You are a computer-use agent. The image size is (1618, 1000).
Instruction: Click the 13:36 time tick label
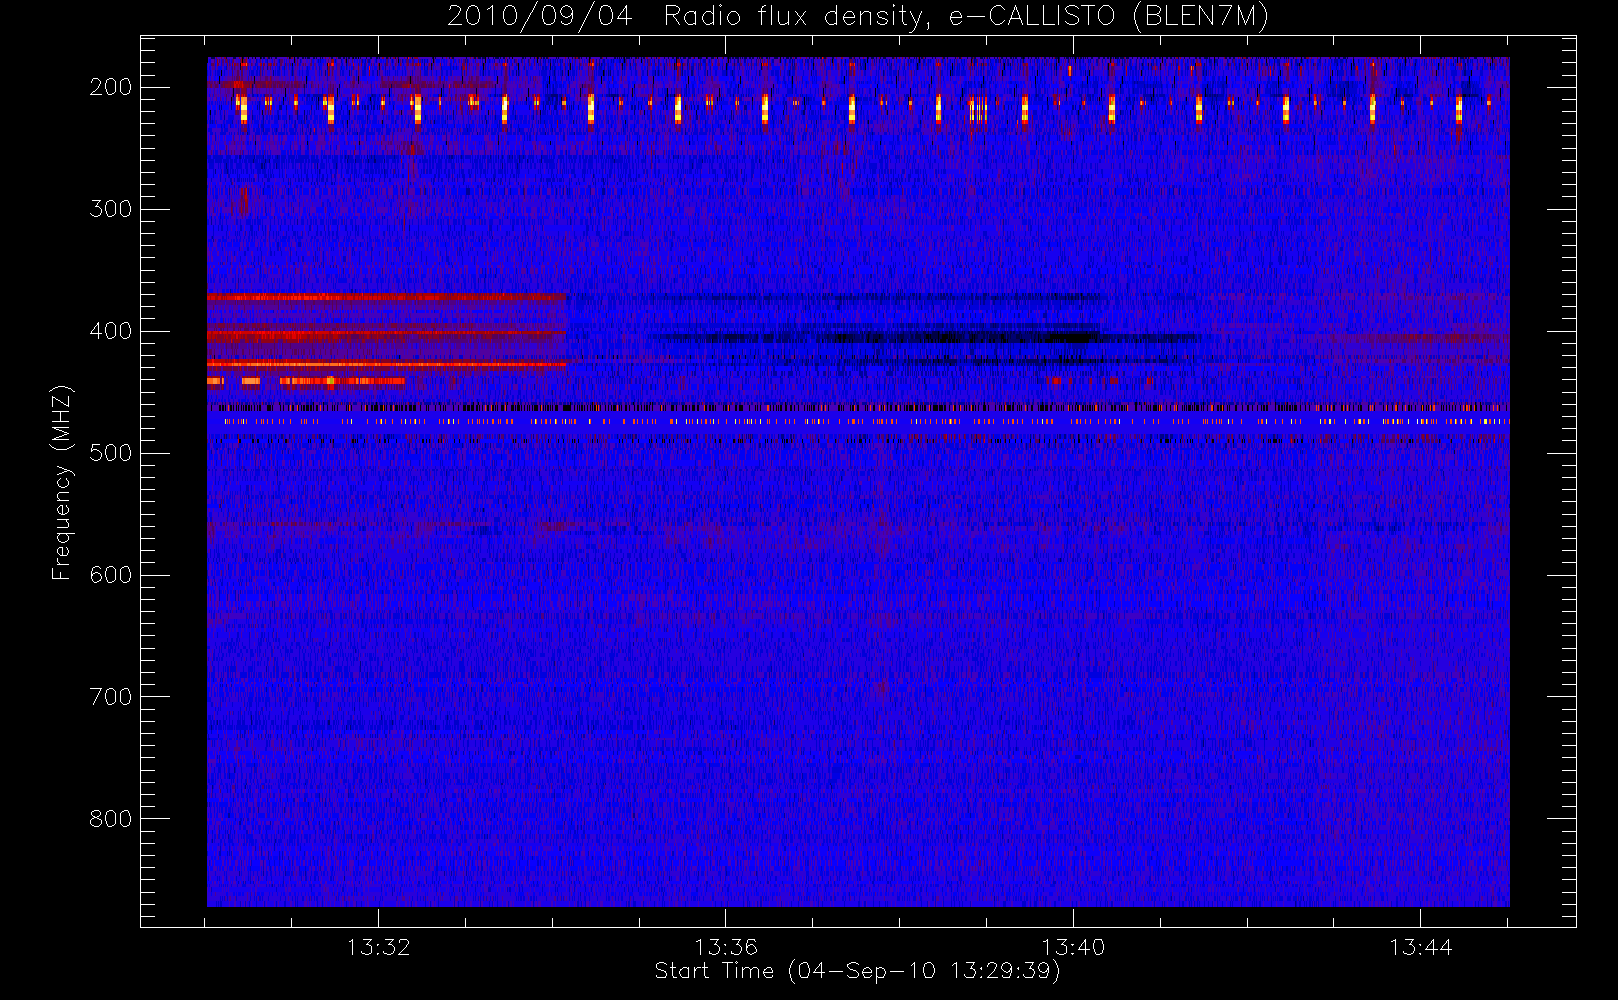tap(726, 947)
